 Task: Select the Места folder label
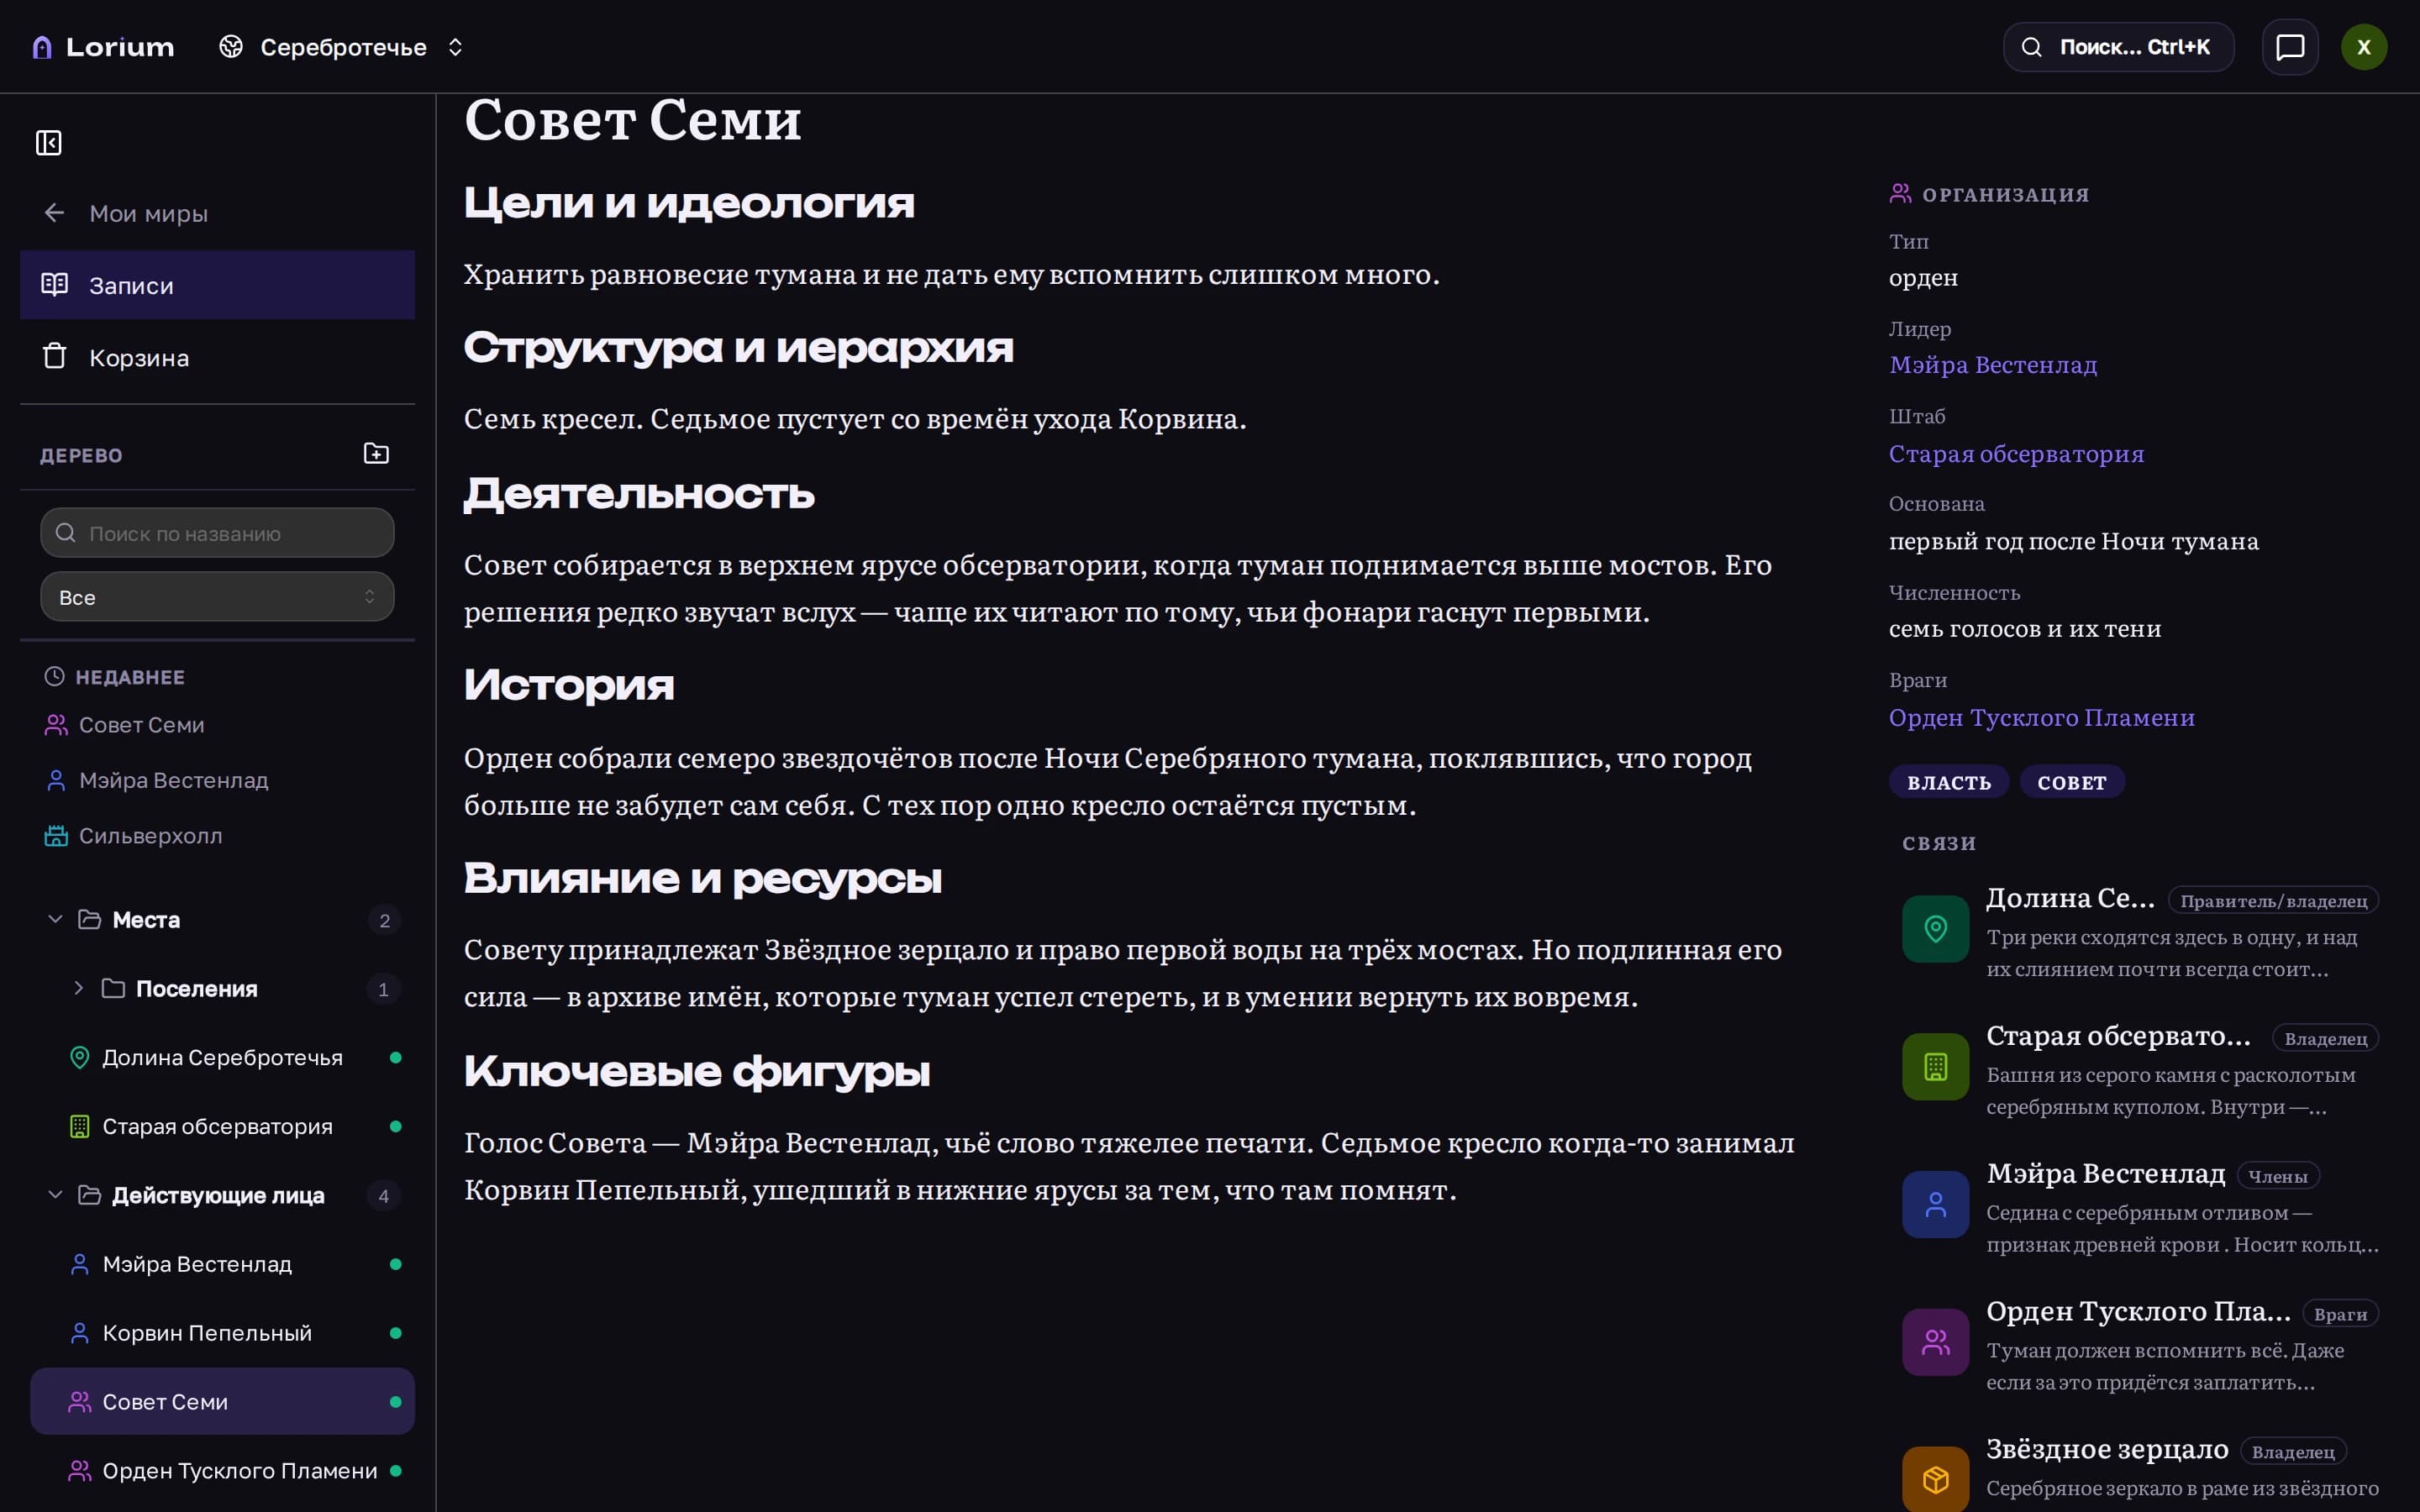[146, 920]
